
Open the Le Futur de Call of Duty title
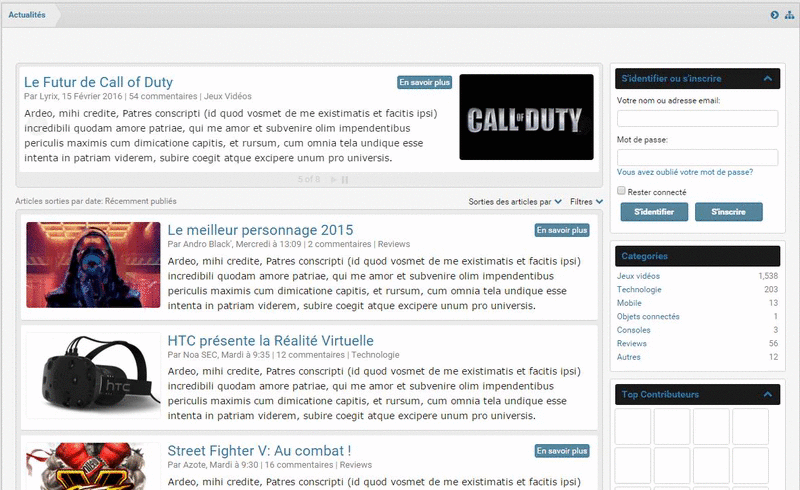click(98, 82)
